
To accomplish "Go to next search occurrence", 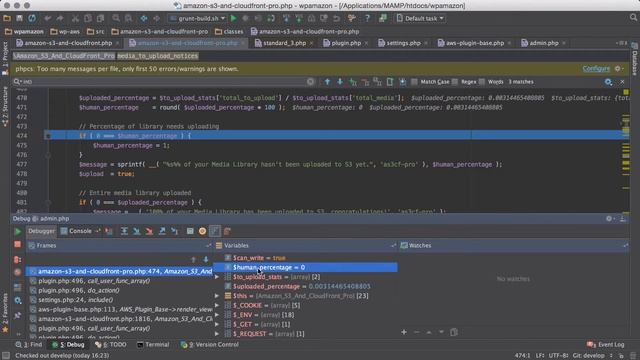I will (x=340, y=82).
